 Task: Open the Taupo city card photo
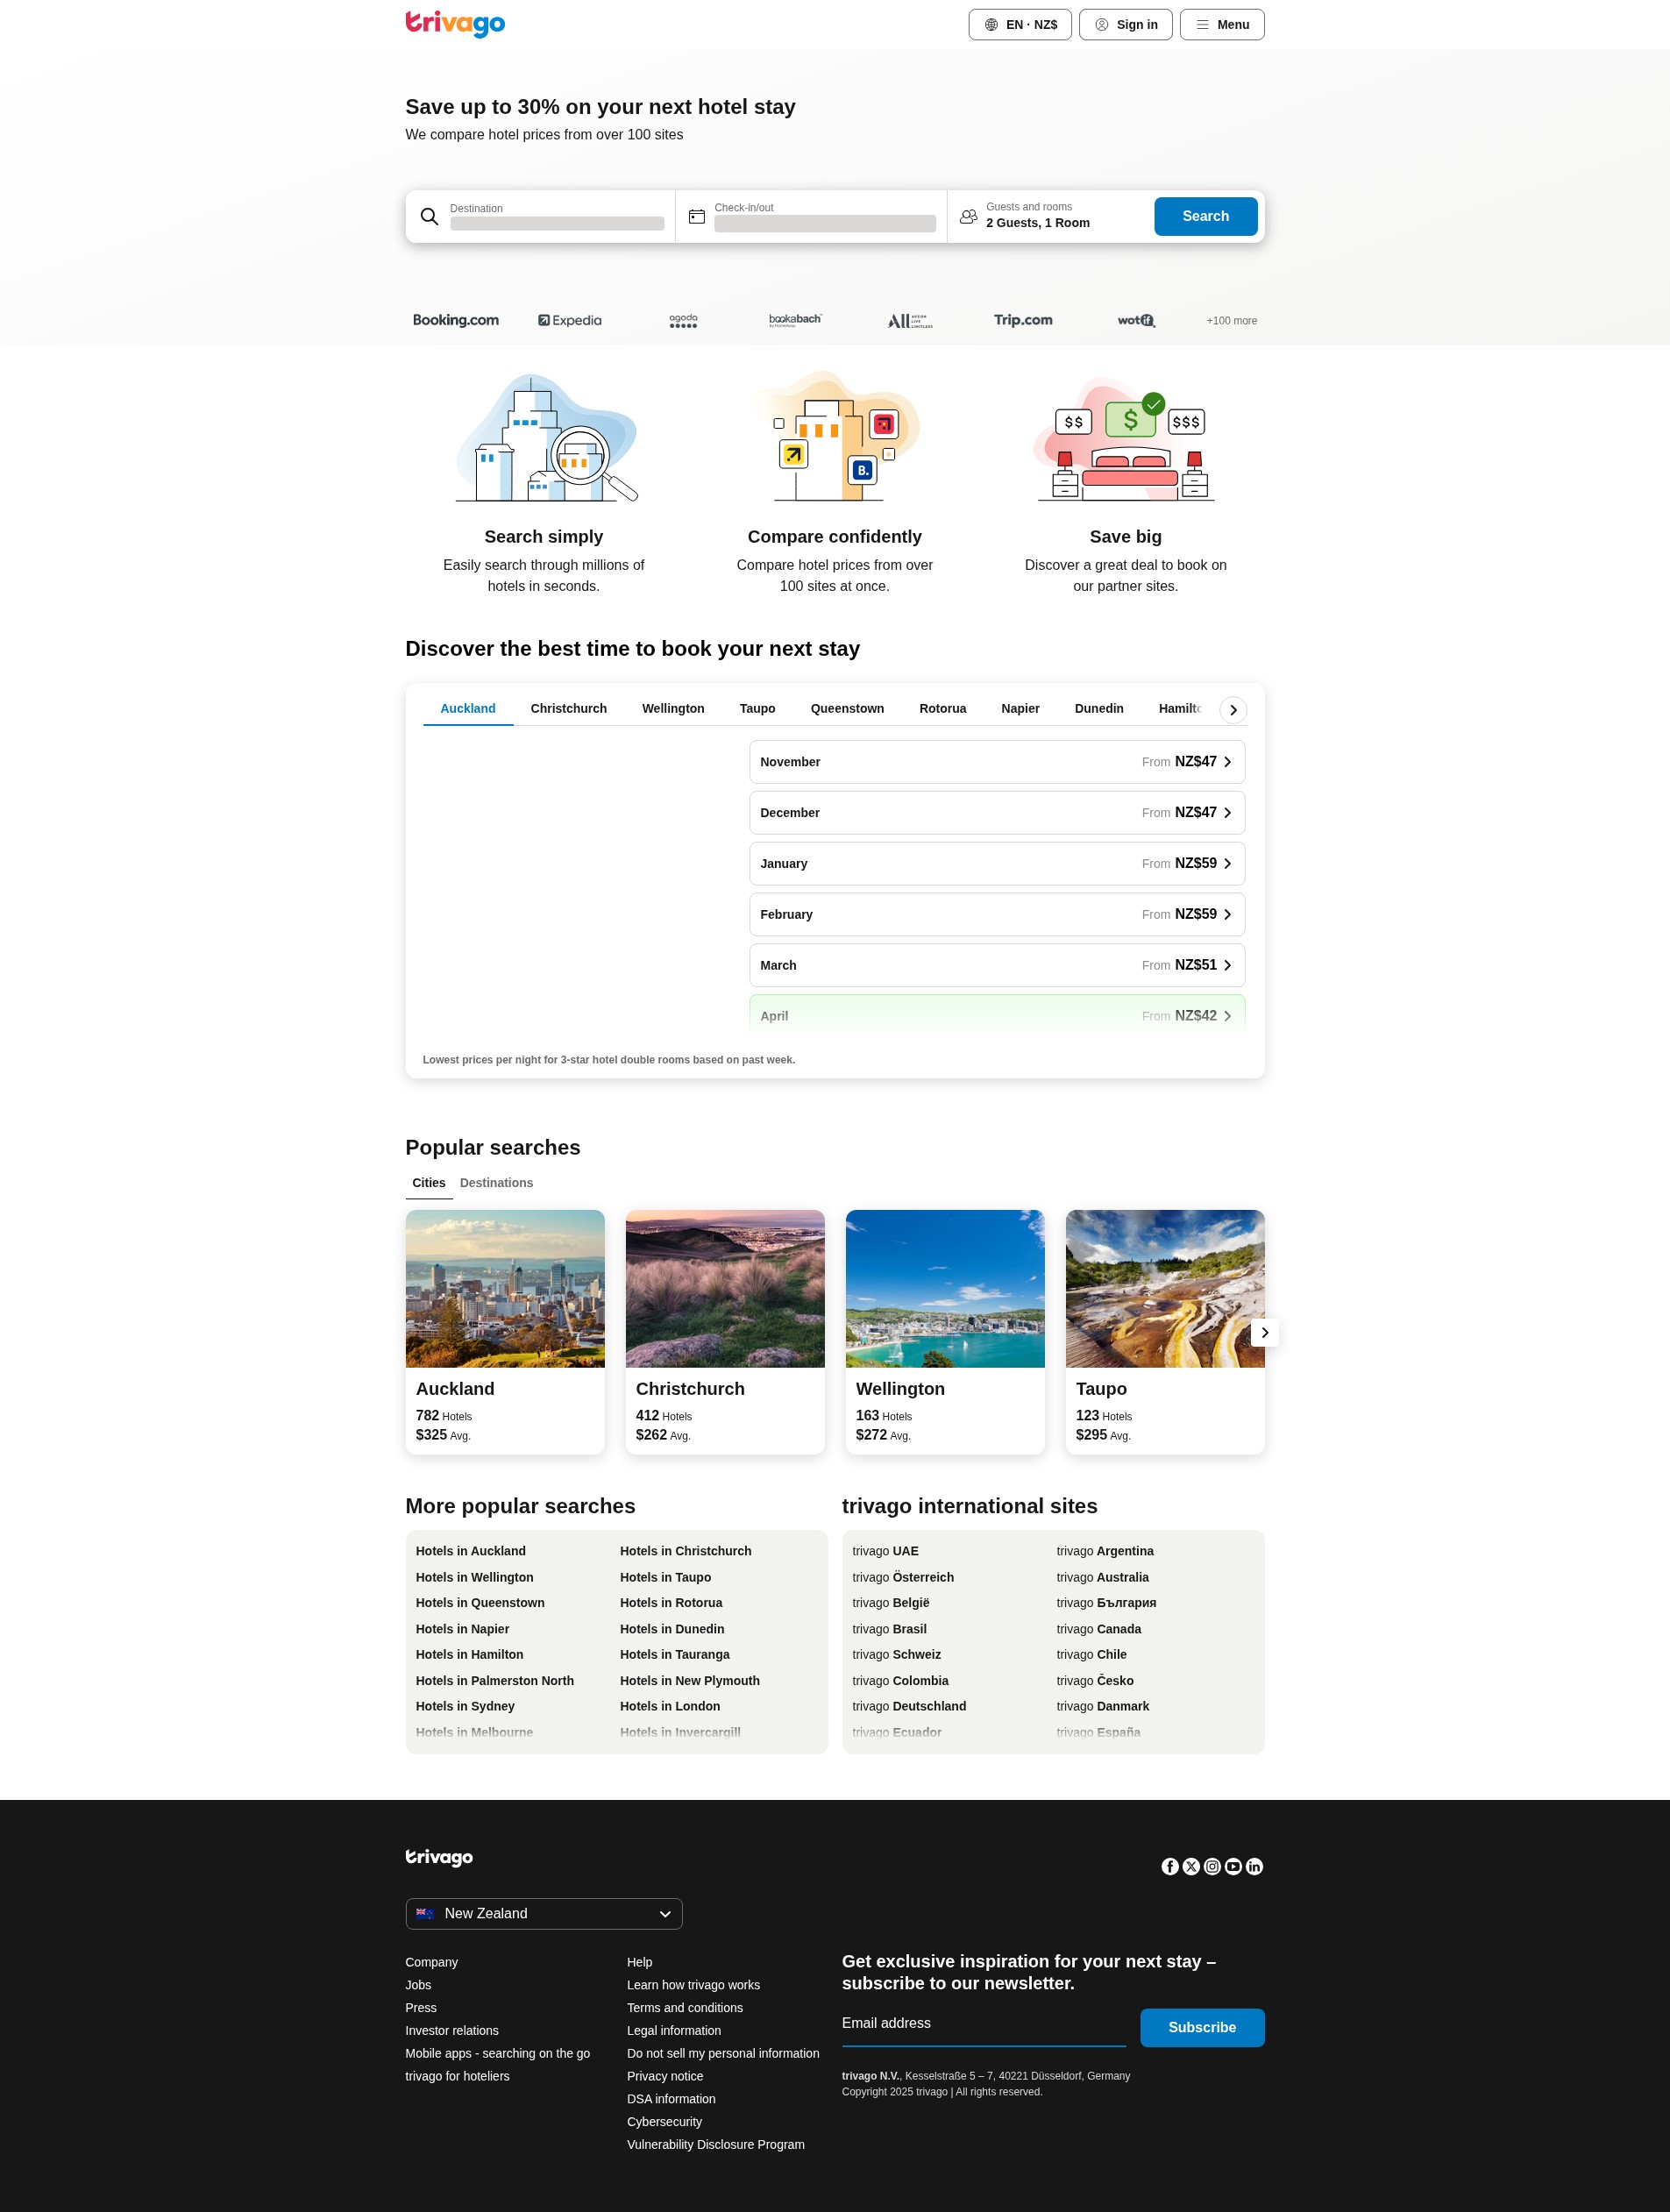tap(1165, 1288)
